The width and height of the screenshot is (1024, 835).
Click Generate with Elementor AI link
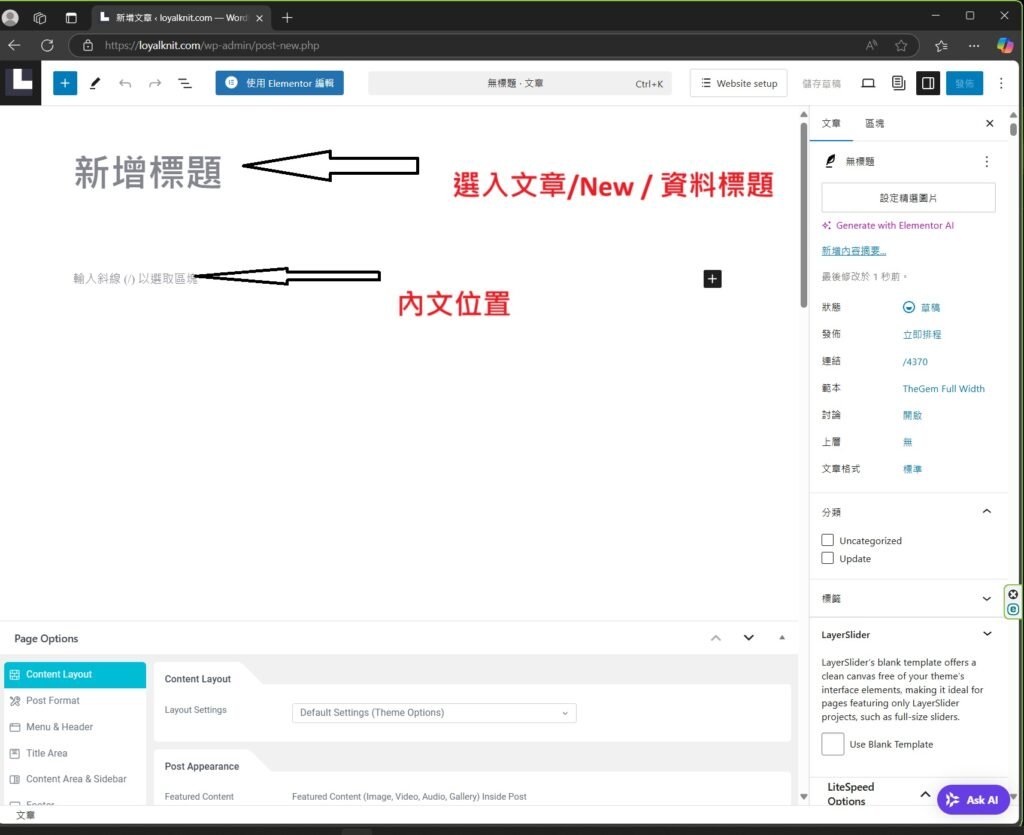tap(894, 226)
